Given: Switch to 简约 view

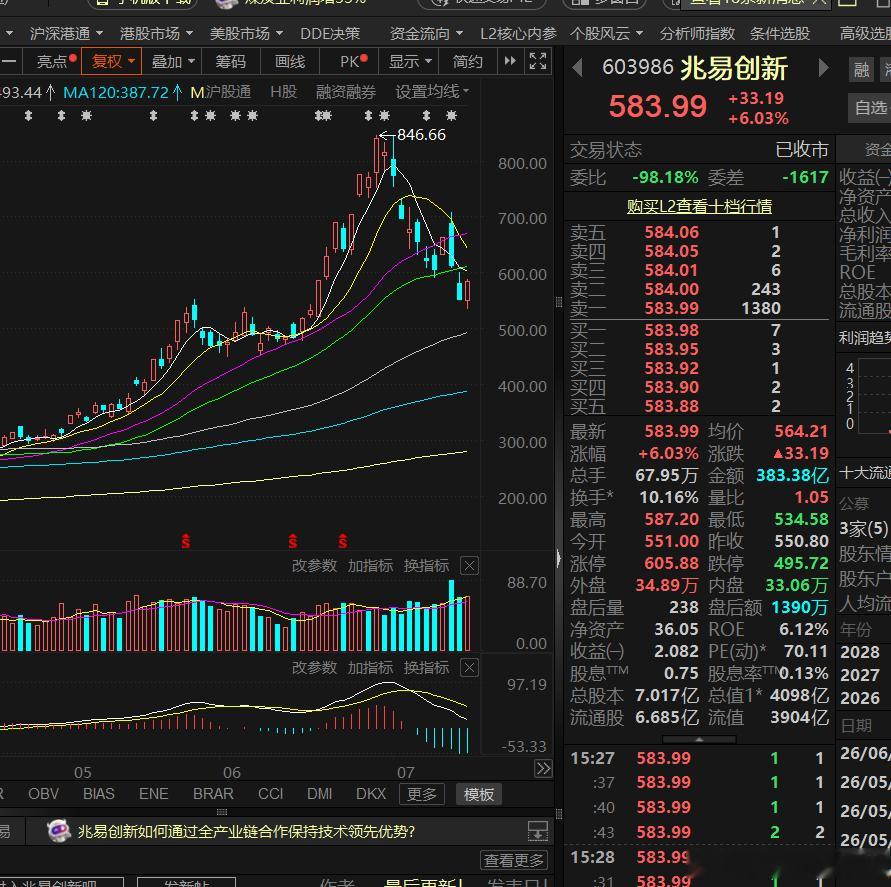Looking at the screenshot, I should point(468,61).
